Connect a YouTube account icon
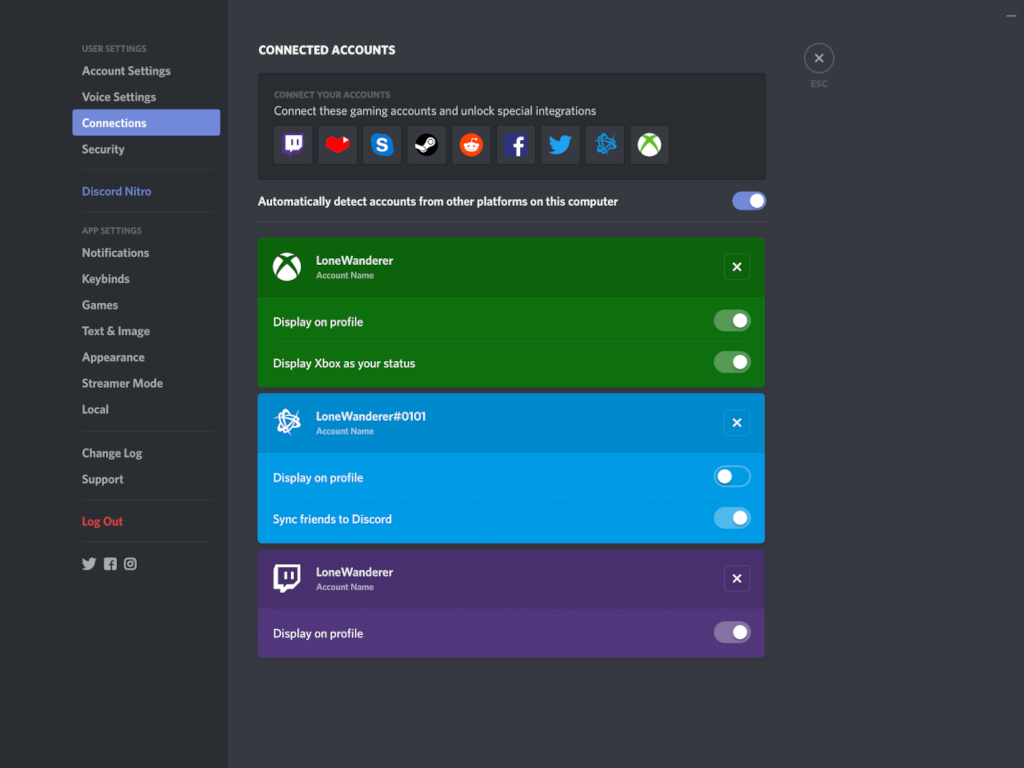 [337, 144]
